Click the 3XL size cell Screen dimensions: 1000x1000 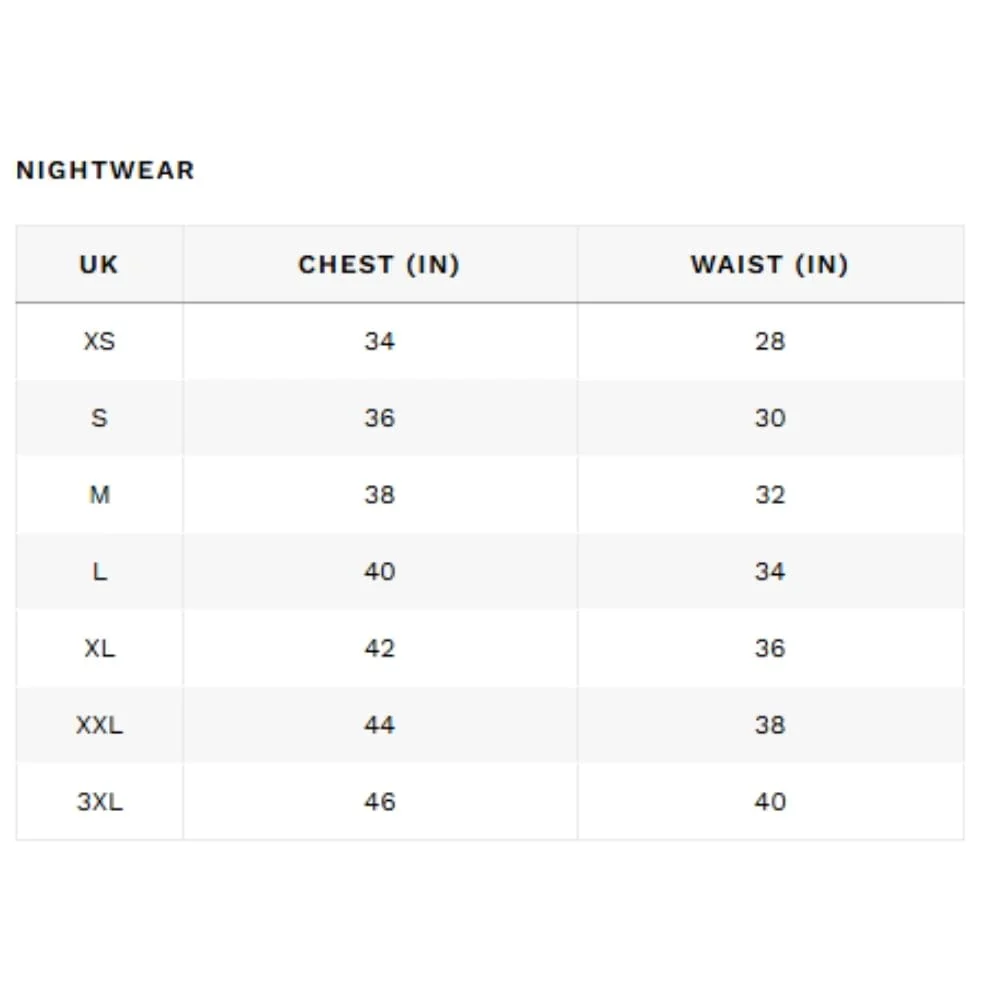(99, 802)
